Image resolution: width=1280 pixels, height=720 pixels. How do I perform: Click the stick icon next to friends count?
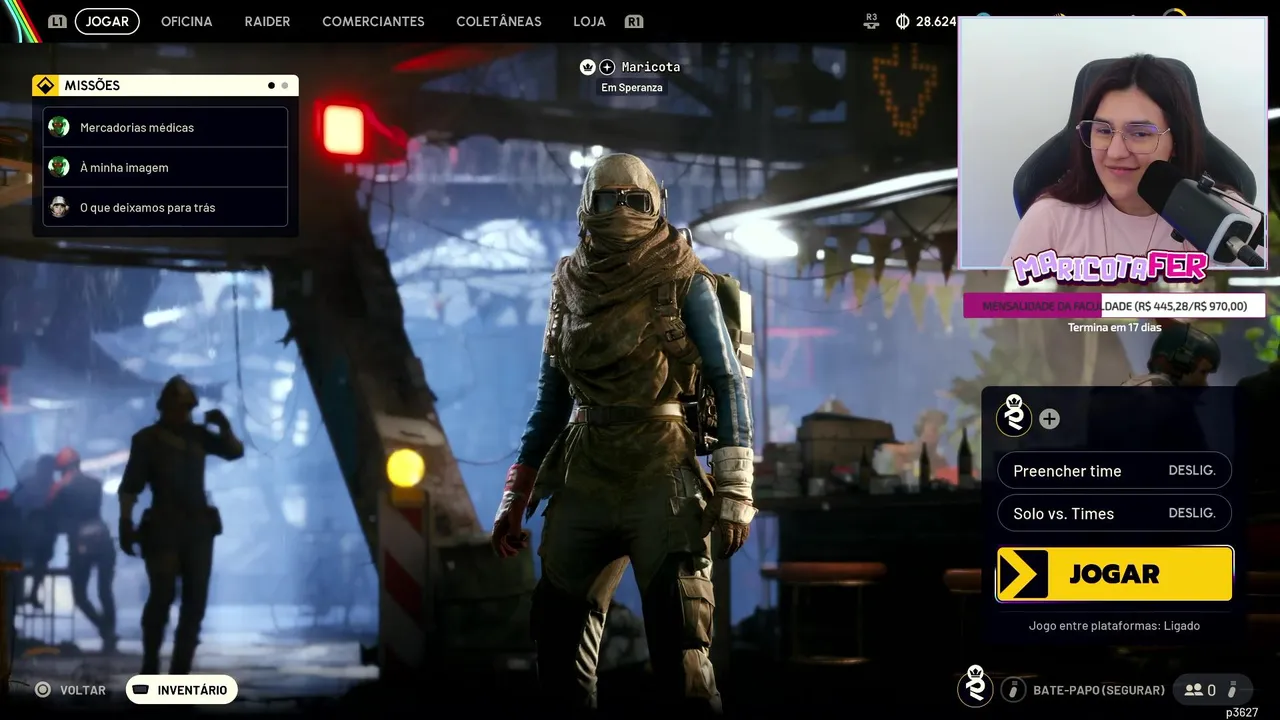click(x=1232, y=690)
